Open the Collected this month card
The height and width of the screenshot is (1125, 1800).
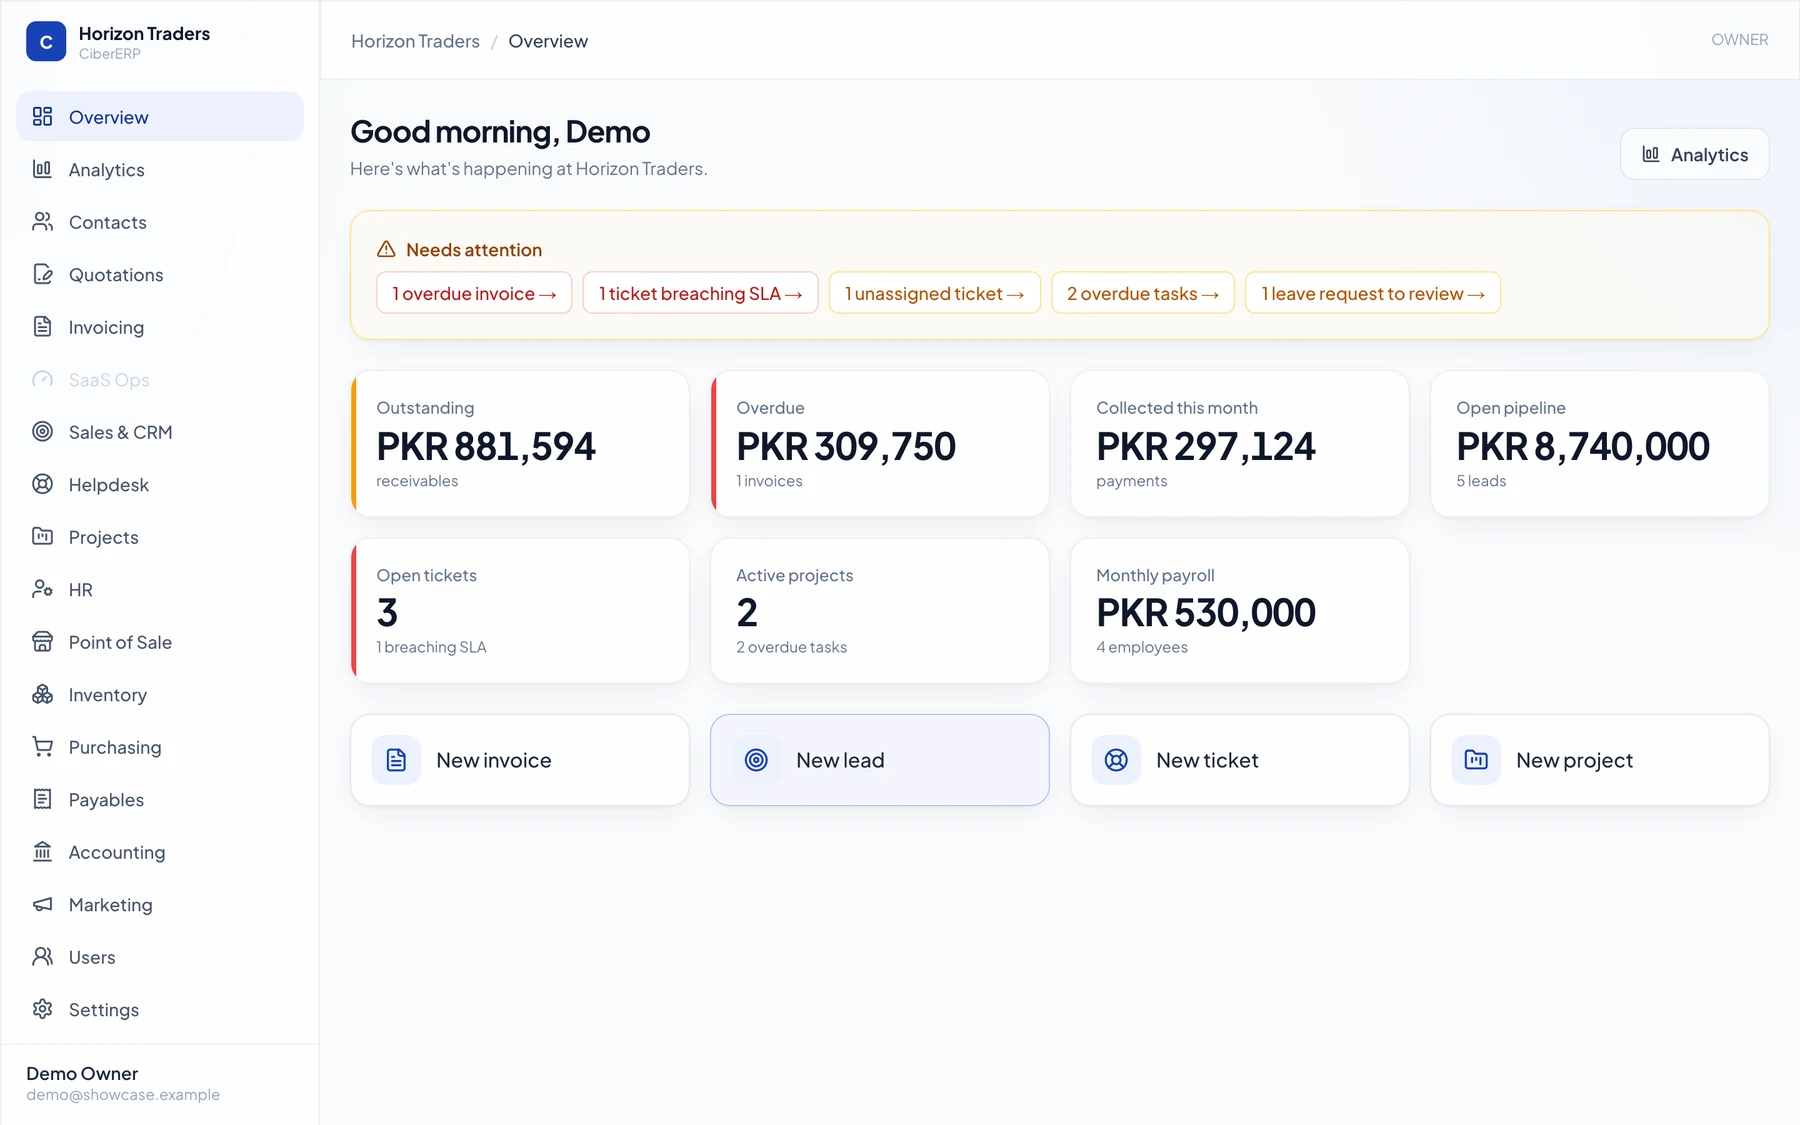click(x=1240, y=444)
